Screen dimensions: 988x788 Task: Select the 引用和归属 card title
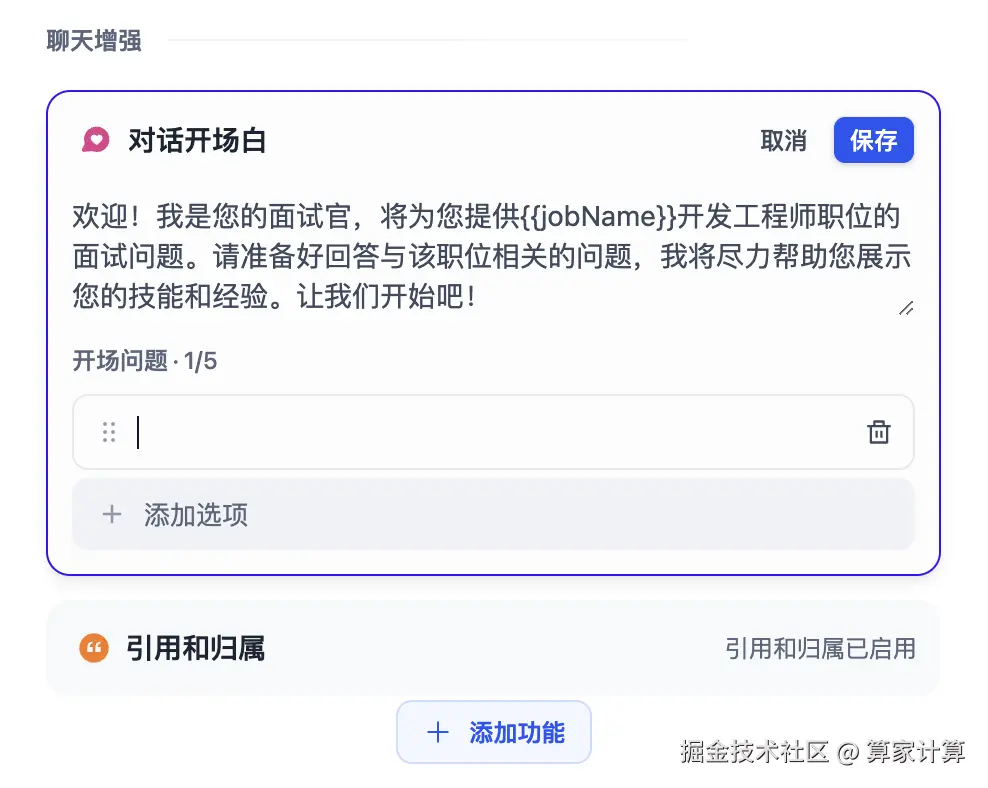pos(195,648)
